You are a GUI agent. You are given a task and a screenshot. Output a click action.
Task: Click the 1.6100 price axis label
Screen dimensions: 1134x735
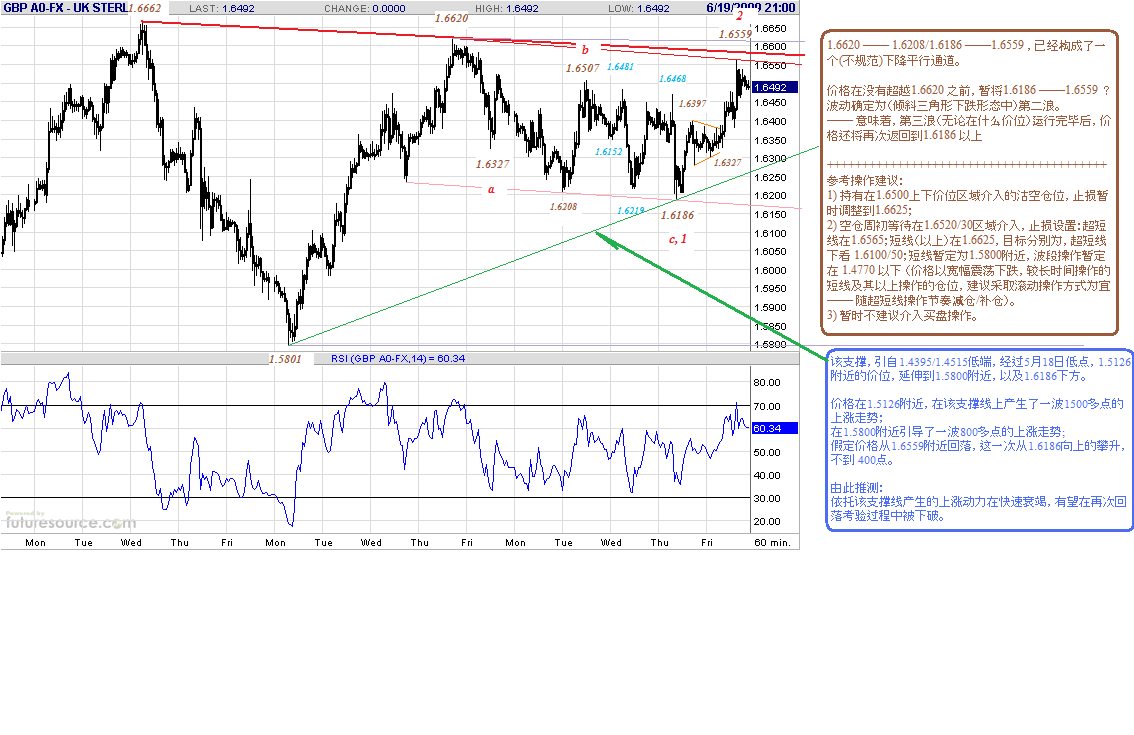coord(770,234)
